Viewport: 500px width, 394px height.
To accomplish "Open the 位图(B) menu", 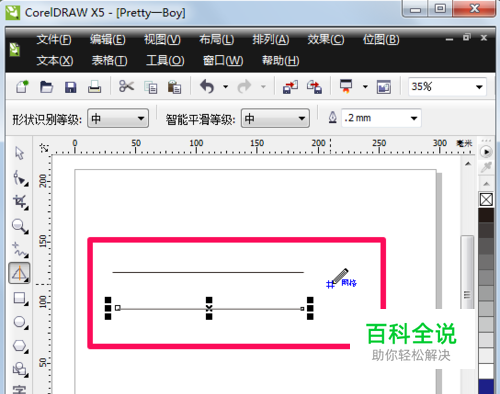I will click(x=381, y=40).
